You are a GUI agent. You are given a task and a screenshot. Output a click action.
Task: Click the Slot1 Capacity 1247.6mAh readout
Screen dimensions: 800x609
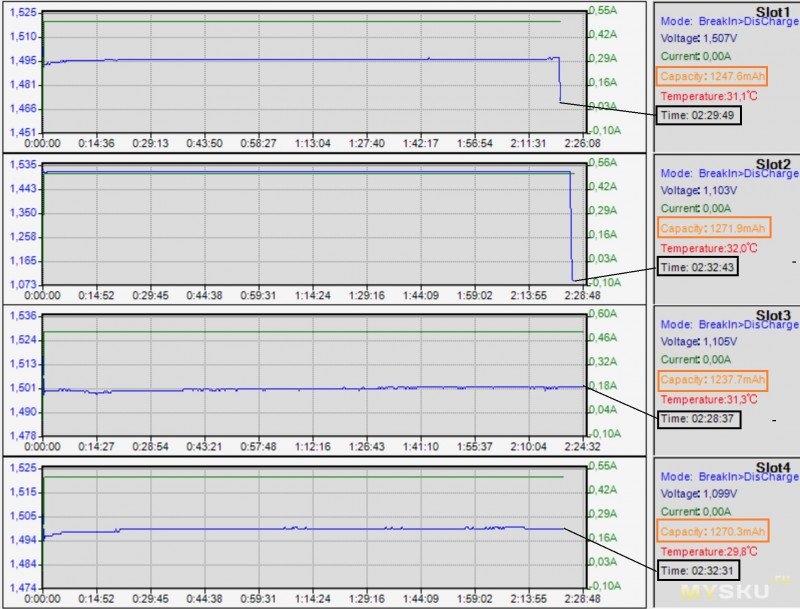[x=712, y=77]
